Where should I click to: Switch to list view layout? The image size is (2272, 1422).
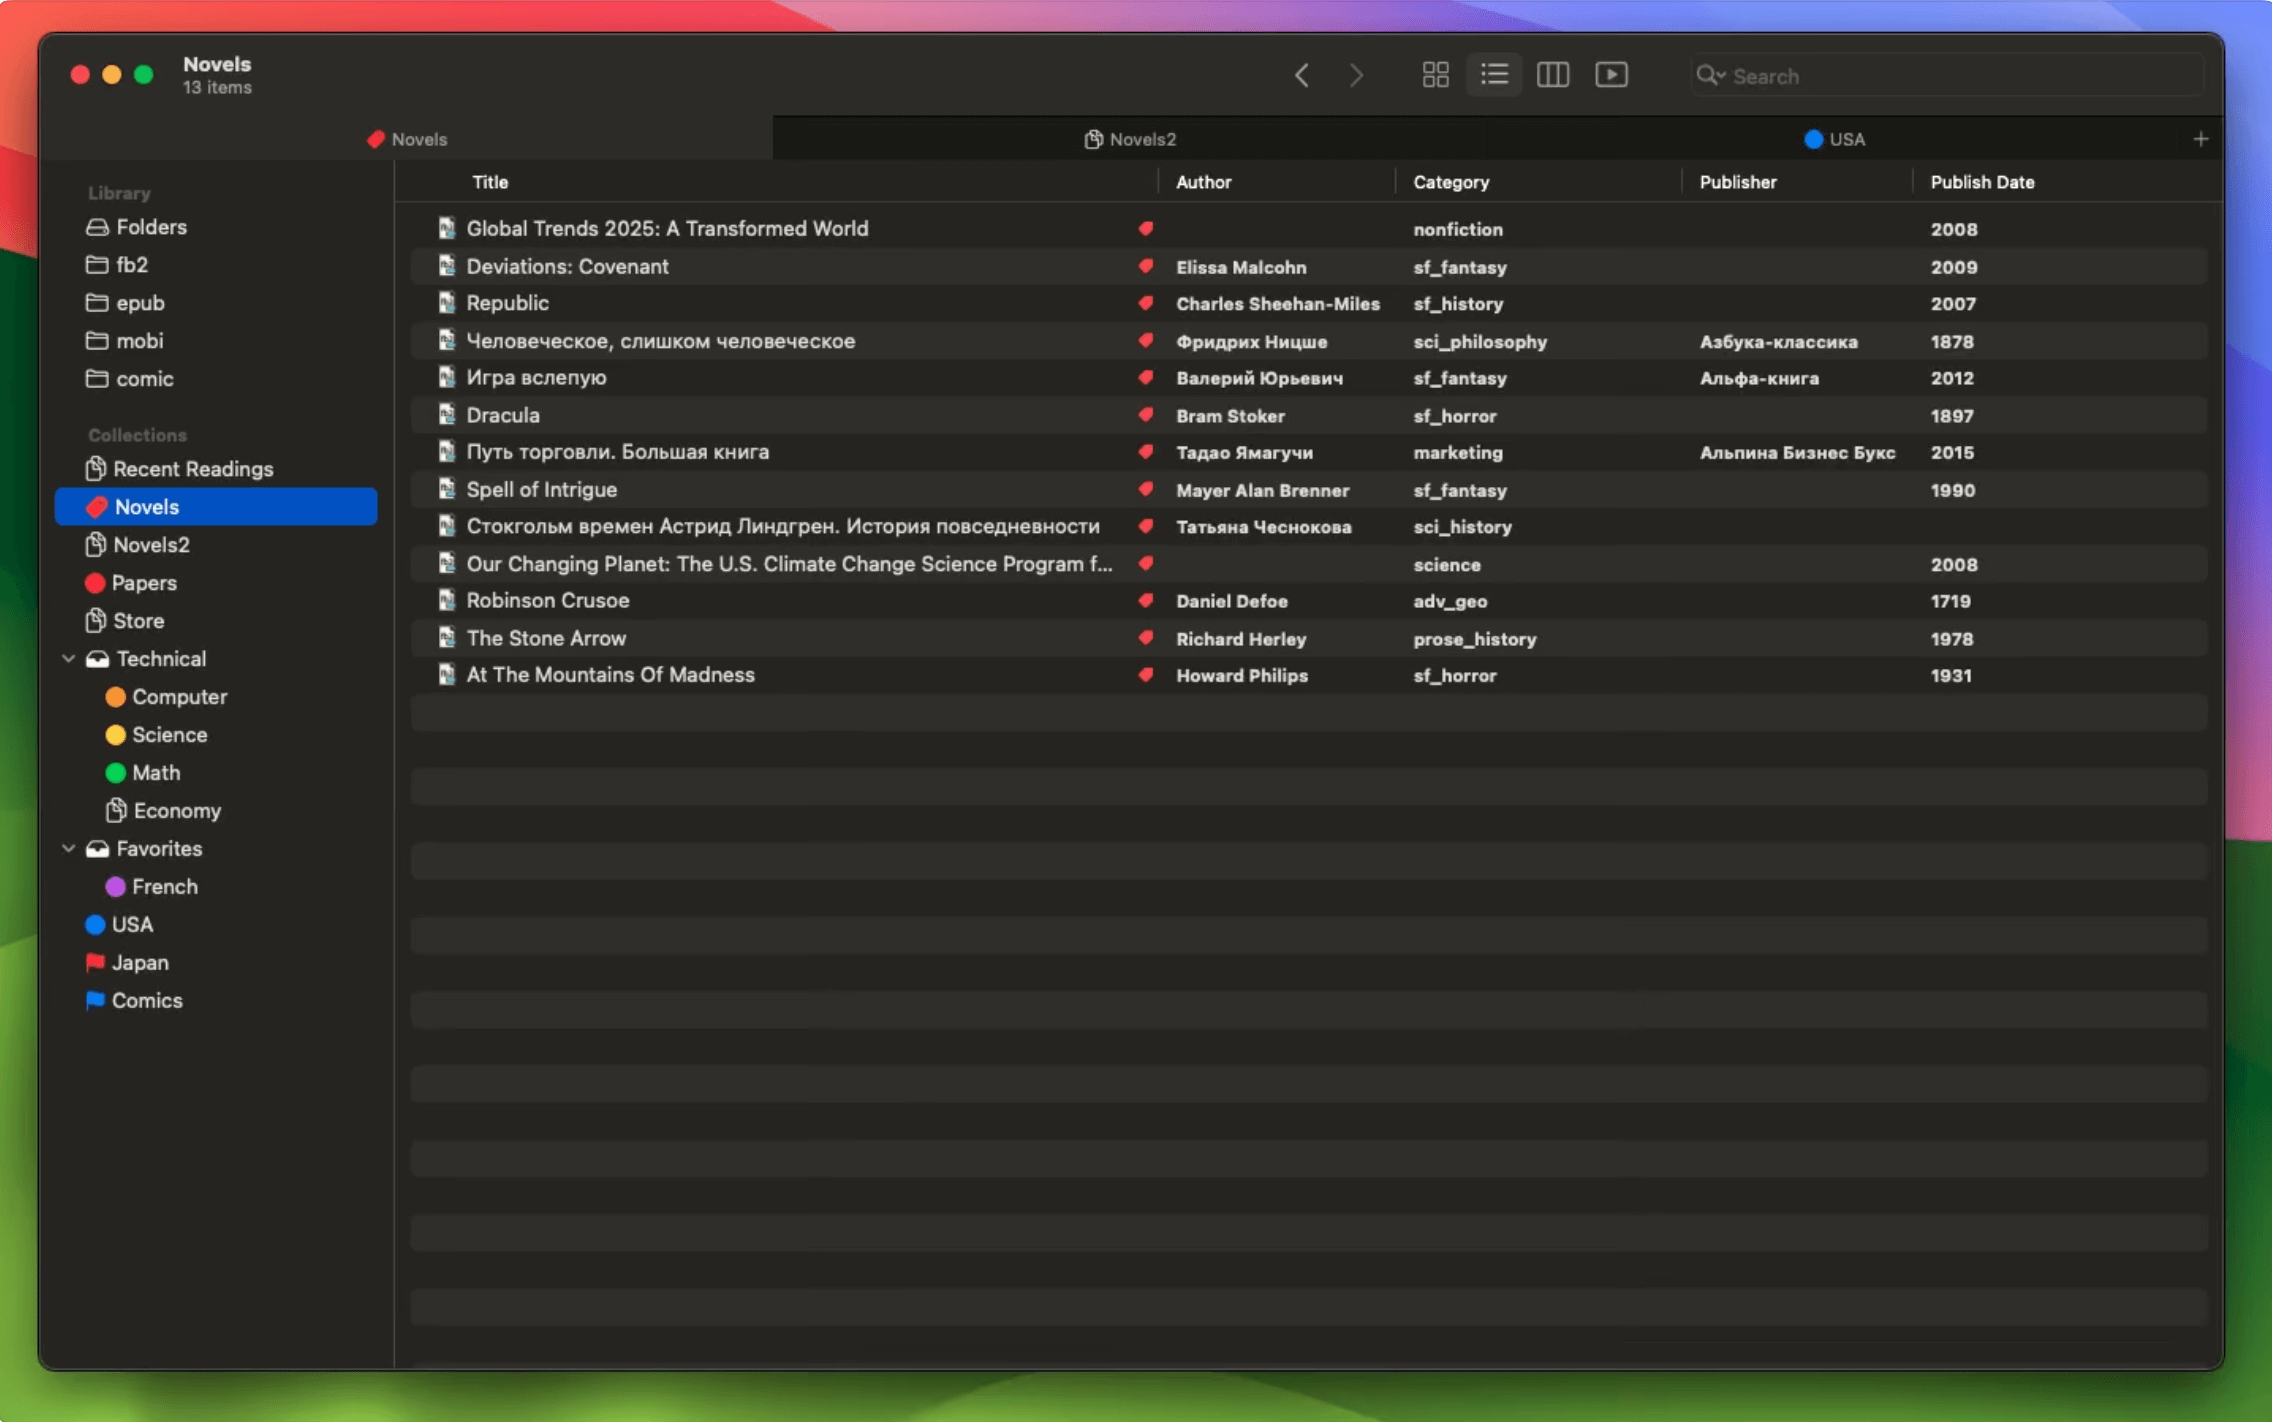[1492, 74]
